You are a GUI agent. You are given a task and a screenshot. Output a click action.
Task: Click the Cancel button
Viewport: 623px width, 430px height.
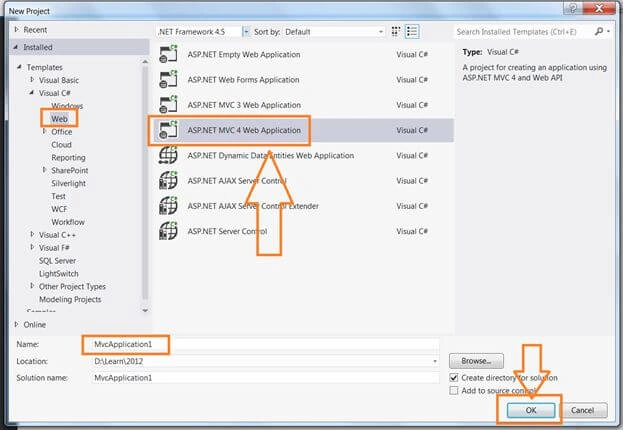pos(582,410)
